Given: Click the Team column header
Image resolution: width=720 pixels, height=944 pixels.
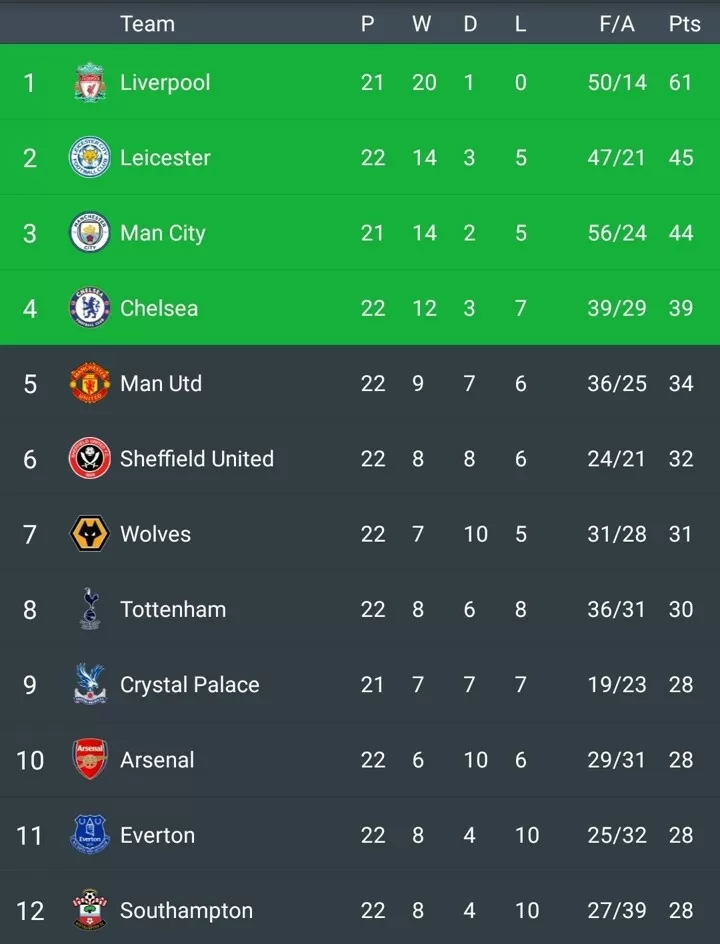Looking at the screenshot, I should click(147, 24).
